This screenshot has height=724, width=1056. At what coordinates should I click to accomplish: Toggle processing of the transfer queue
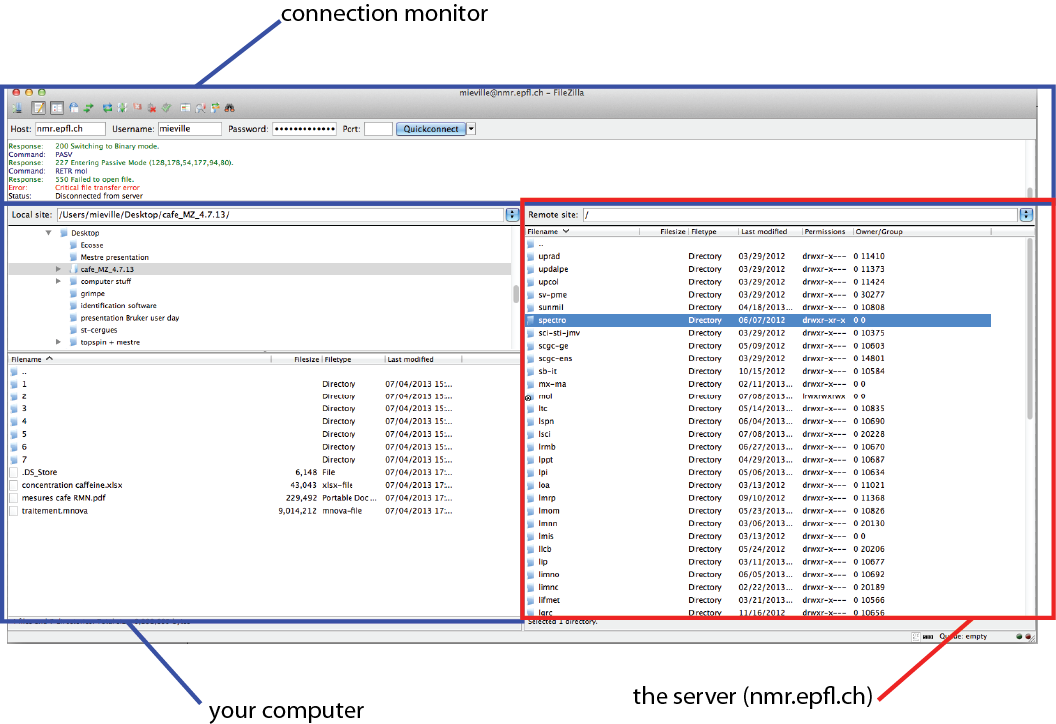122,108
